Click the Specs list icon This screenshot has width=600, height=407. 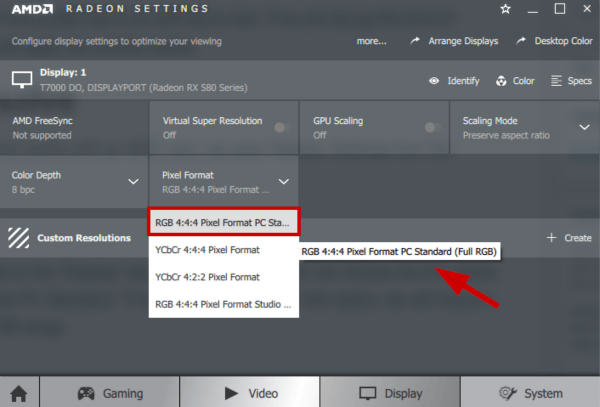pyautogui.click(x=556, y=81)
